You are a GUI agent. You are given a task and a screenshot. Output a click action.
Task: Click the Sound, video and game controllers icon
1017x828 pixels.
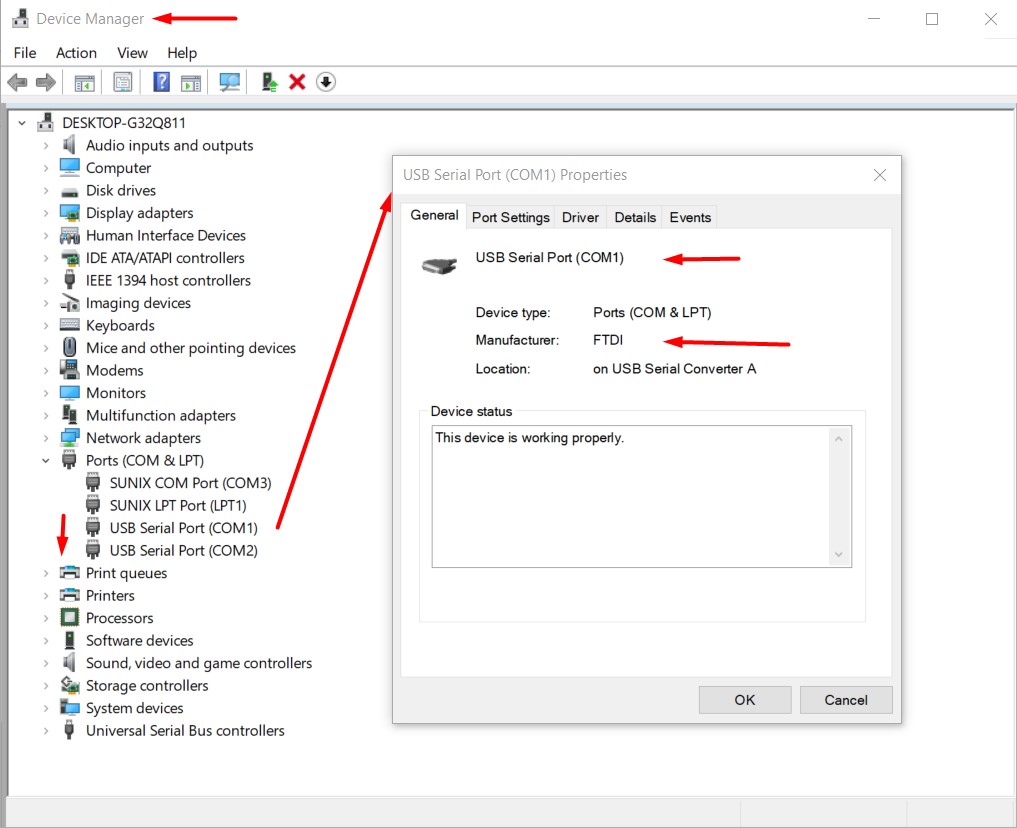[x=69, y=662]
